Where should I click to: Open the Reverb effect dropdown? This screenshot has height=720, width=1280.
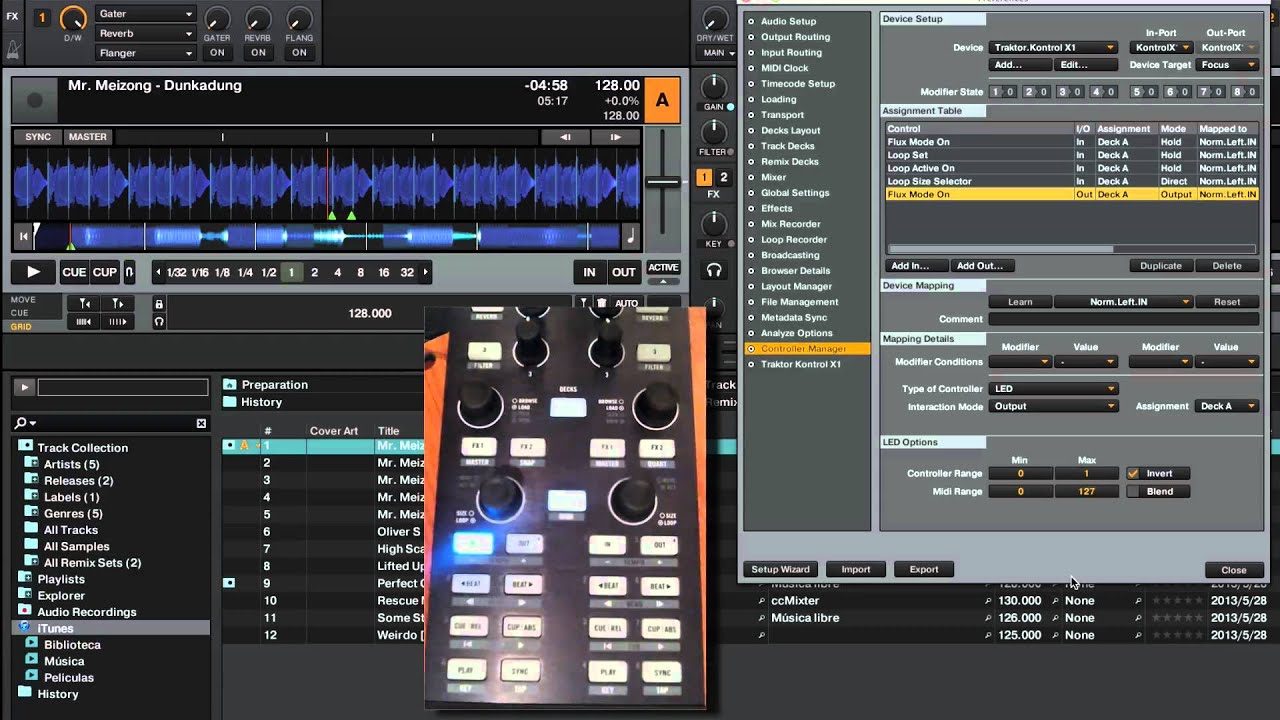click(146, 33)
